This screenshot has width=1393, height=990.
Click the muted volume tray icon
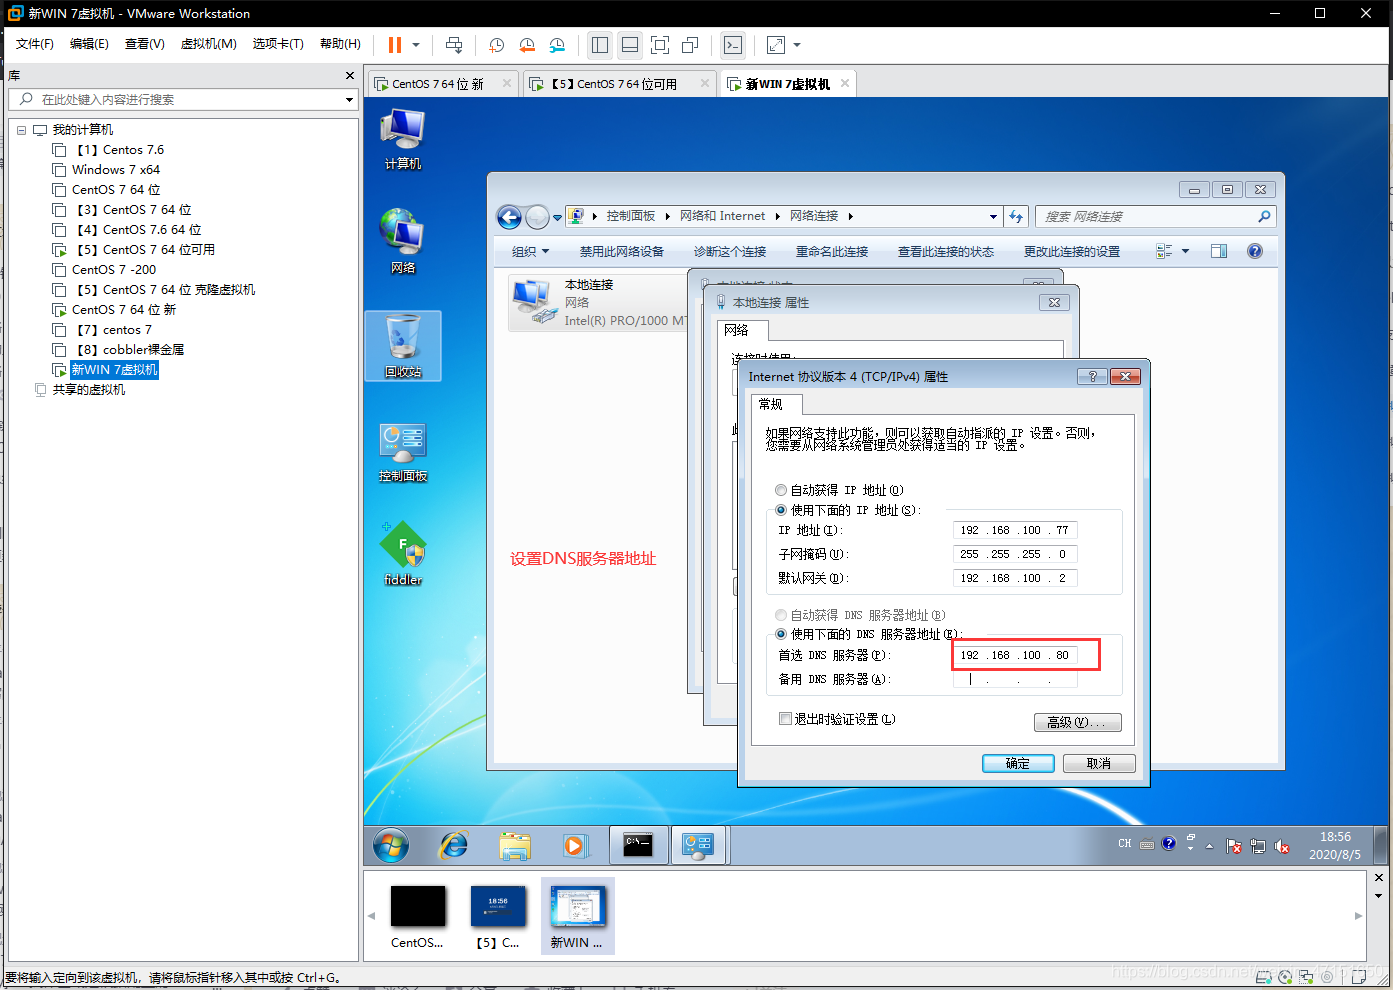coord(1282,846)
